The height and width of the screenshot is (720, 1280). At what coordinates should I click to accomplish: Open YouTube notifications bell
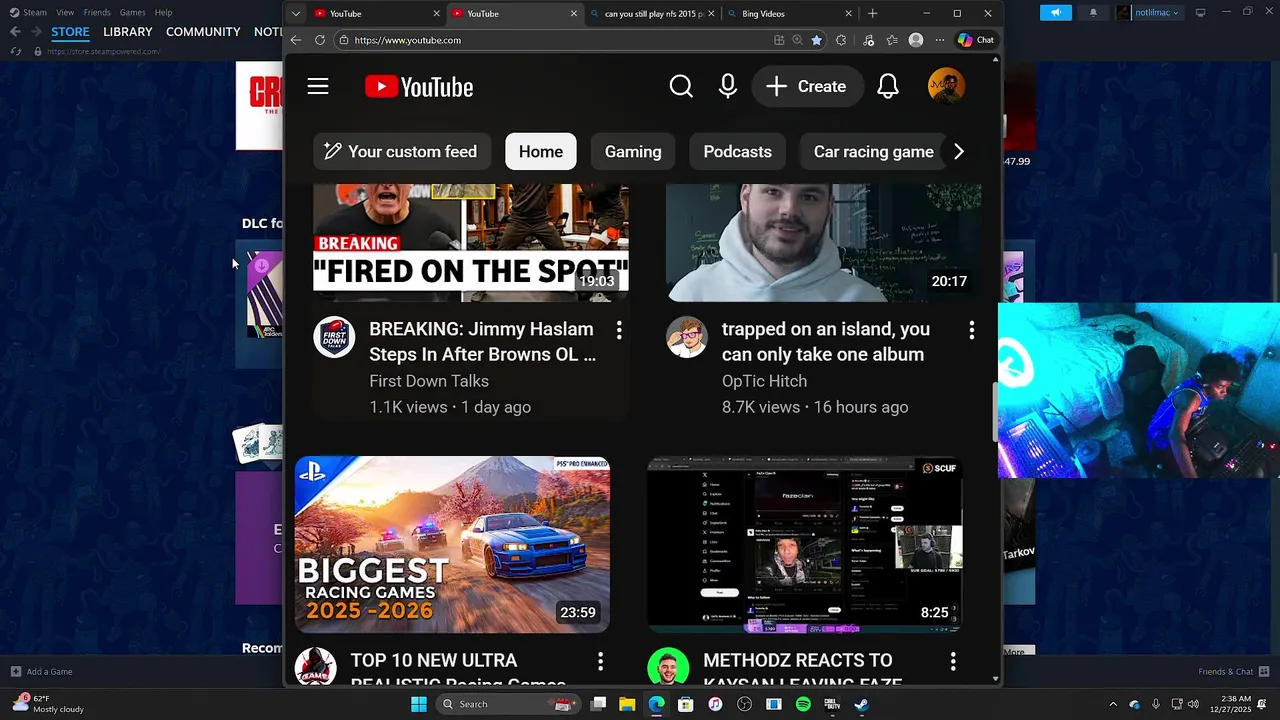pyautogui.click(x=888, y=87)
